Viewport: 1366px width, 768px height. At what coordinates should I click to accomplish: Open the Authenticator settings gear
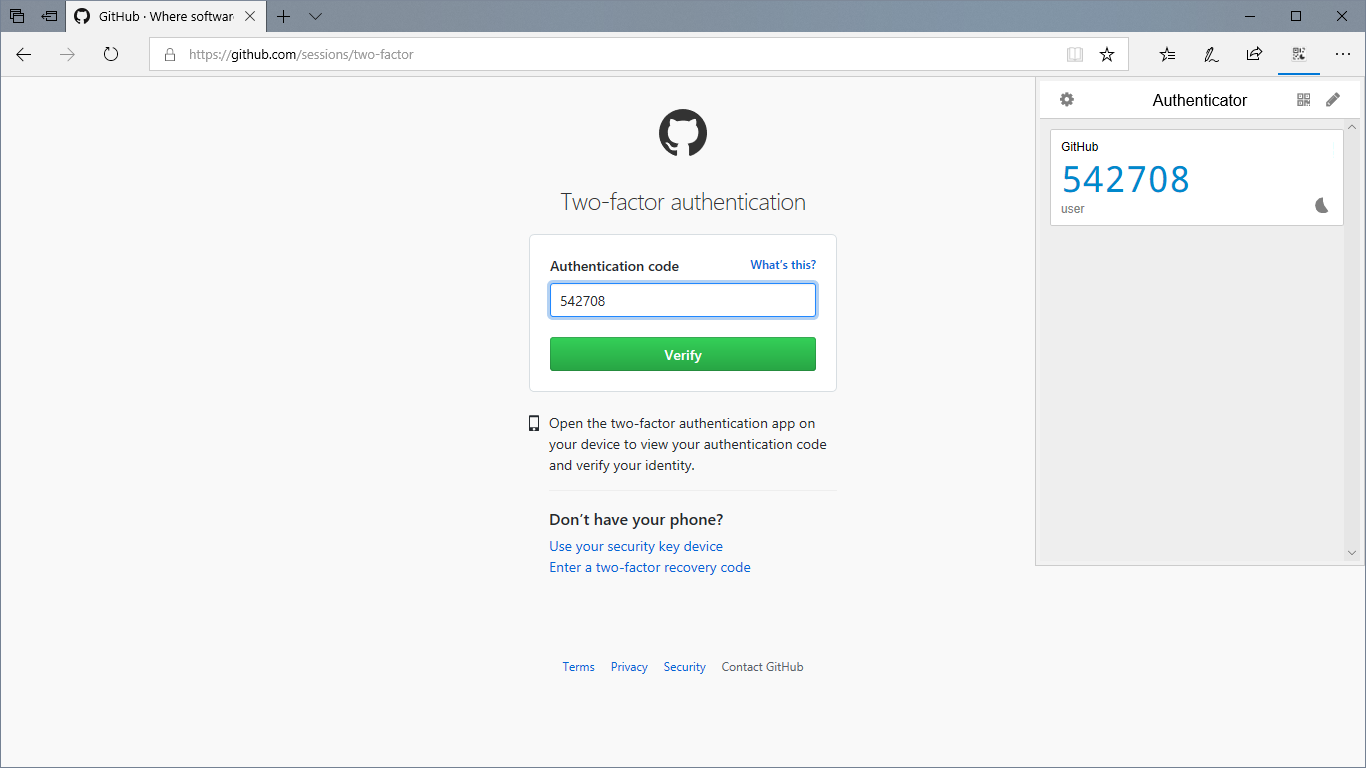point(1067,99)
